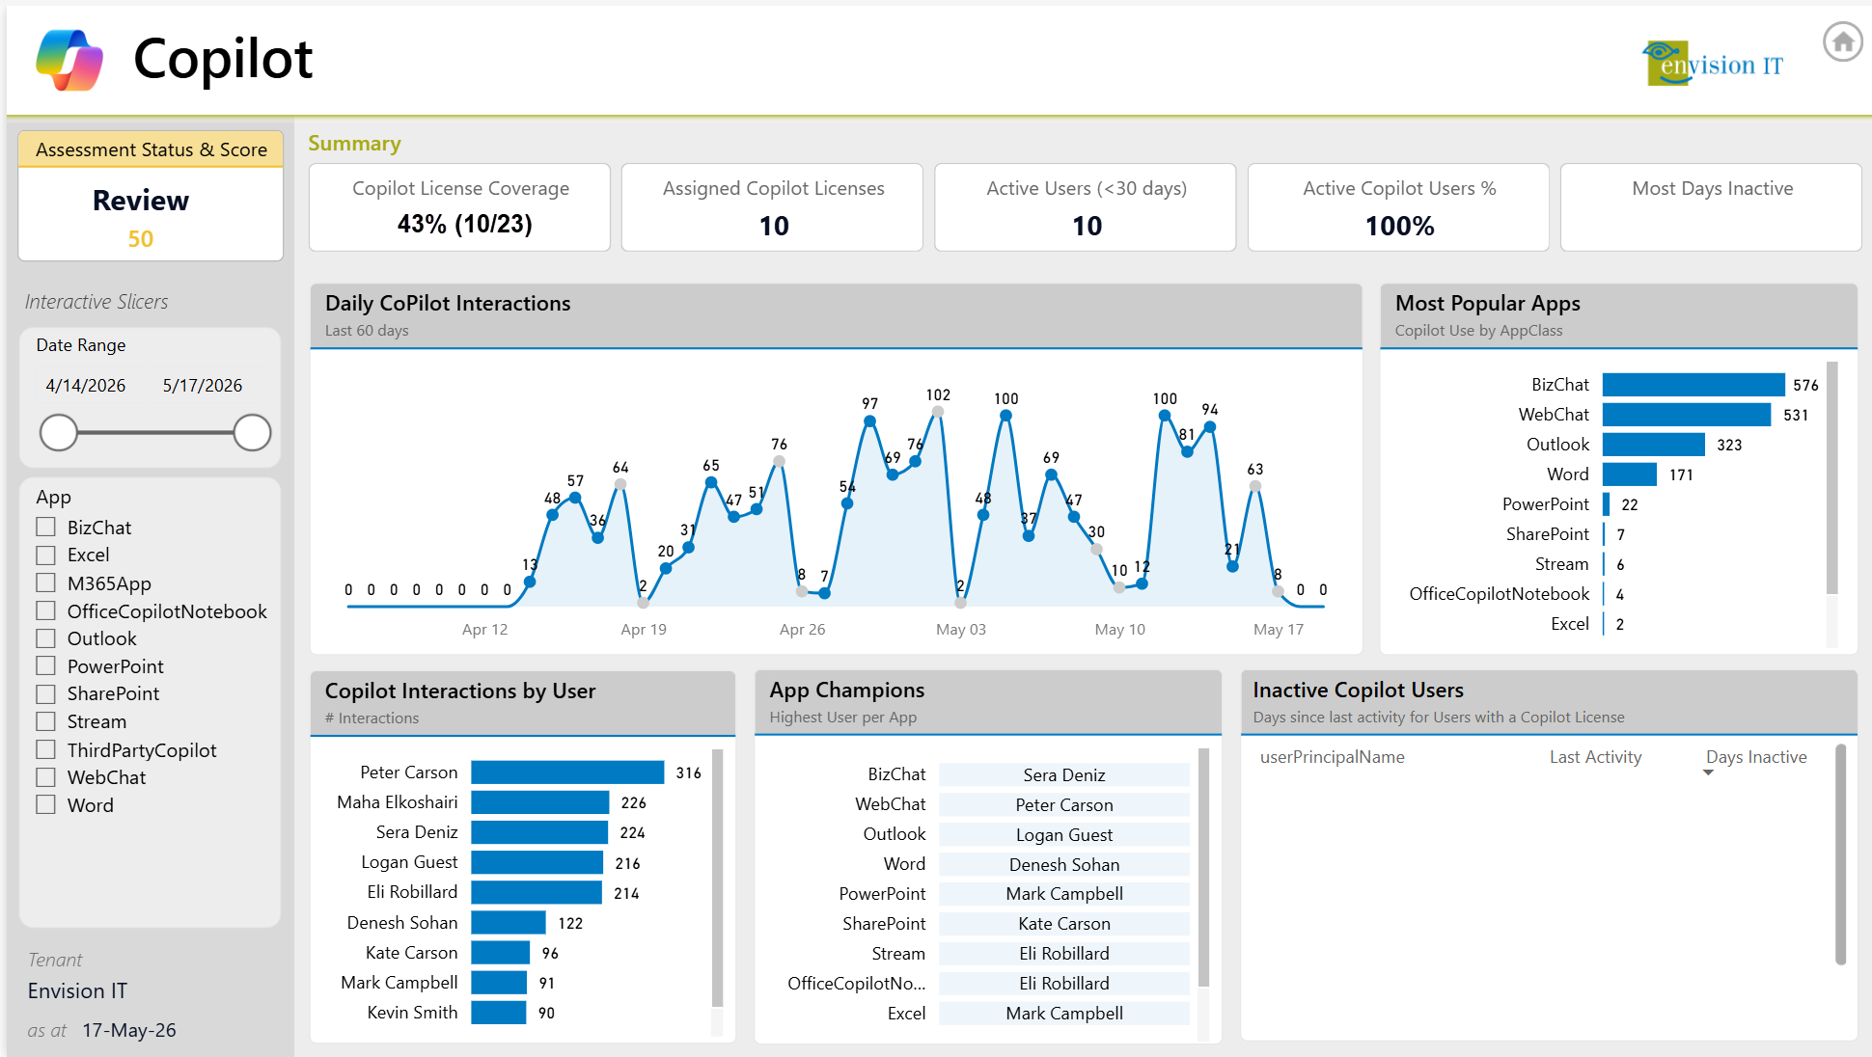1872x1057 pixels.
Task: Check the Stream app filter
Action: pos(46,721)
